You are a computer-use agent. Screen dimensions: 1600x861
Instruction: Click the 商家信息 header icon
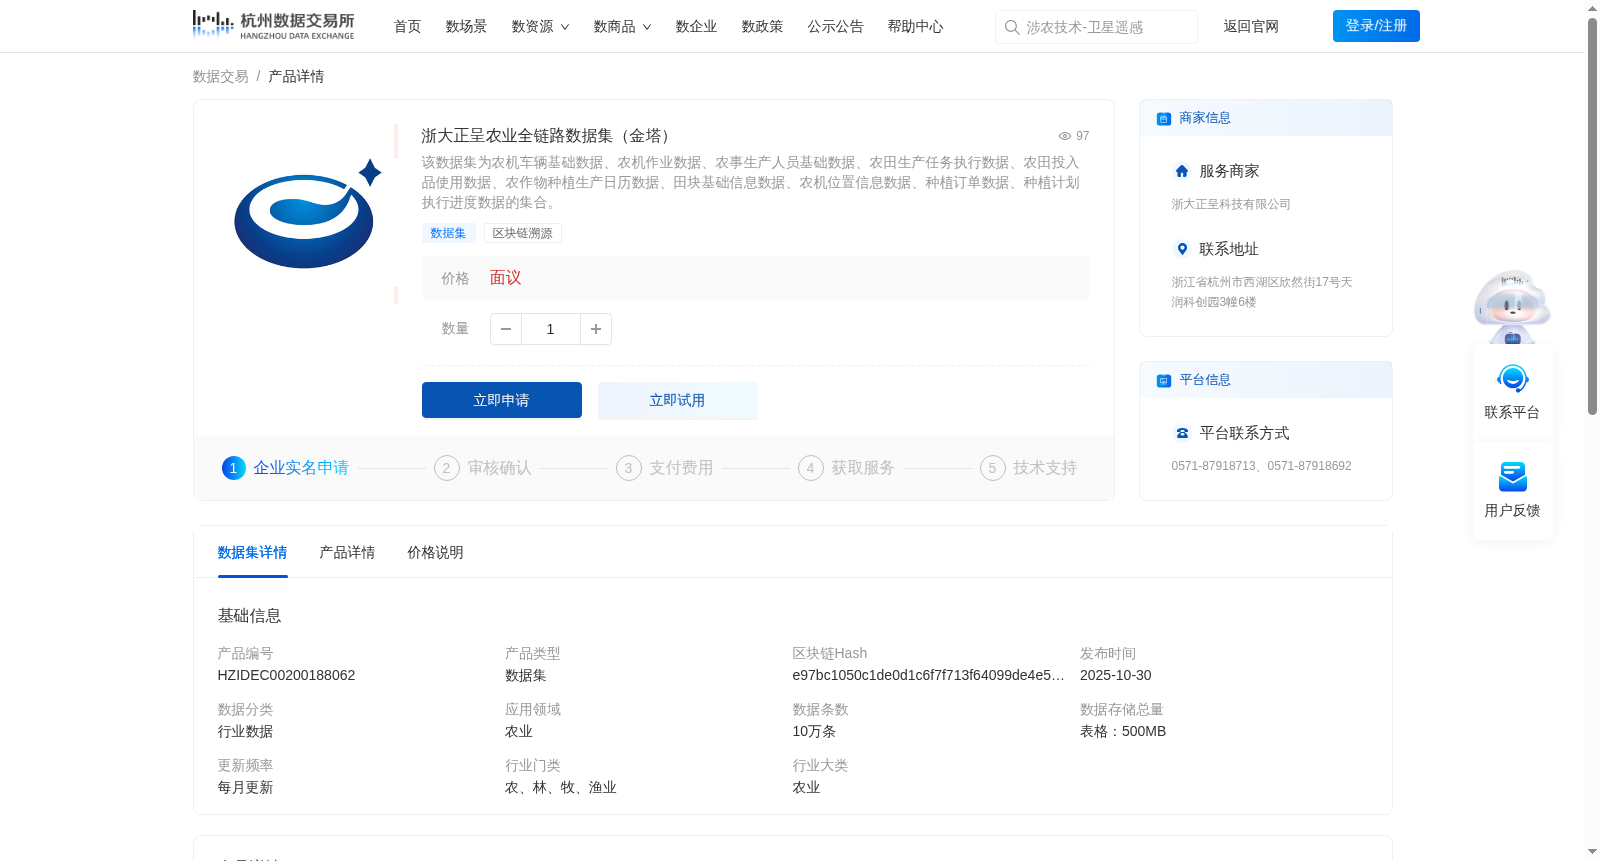(1163, 119)
